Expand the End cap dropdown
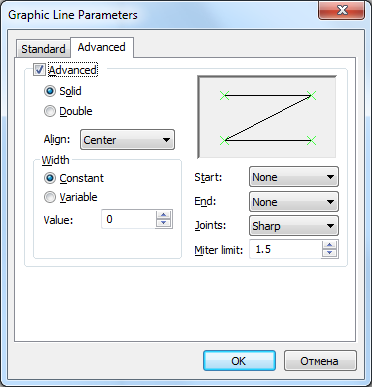This screenshot has width=372, height=387. click(294, 202)
